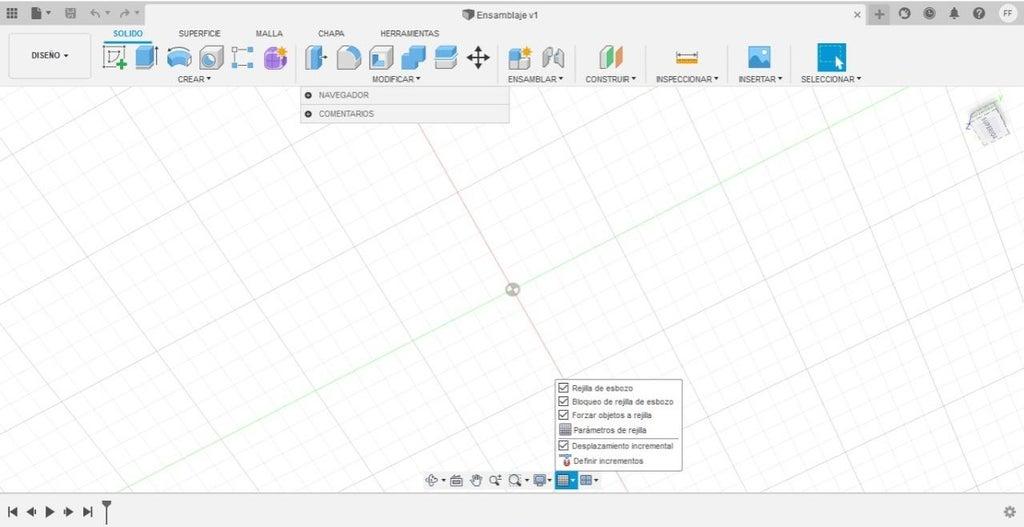Expand the INSPECCIONAR menu
The height and width of the screenshot is (527, 1024).
tap(687, 79)
